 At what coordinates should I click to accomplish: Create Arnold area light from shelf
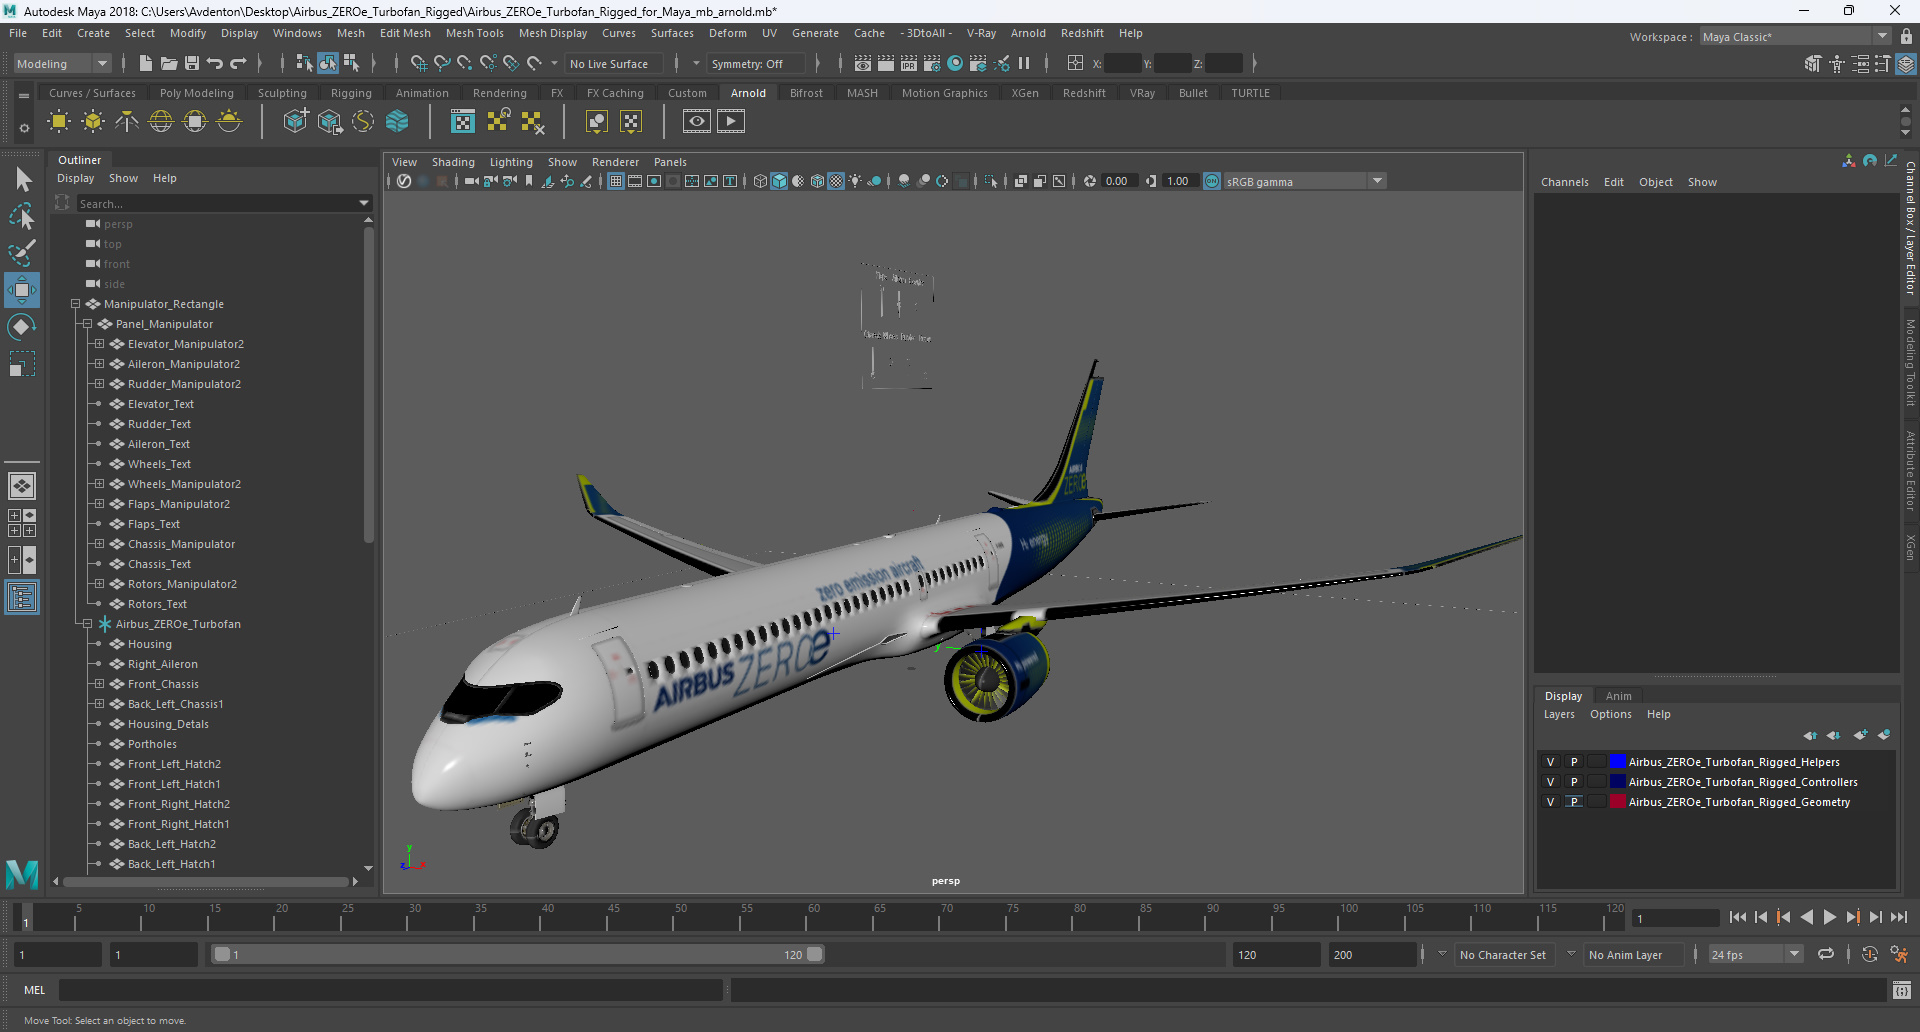point(59,122)
